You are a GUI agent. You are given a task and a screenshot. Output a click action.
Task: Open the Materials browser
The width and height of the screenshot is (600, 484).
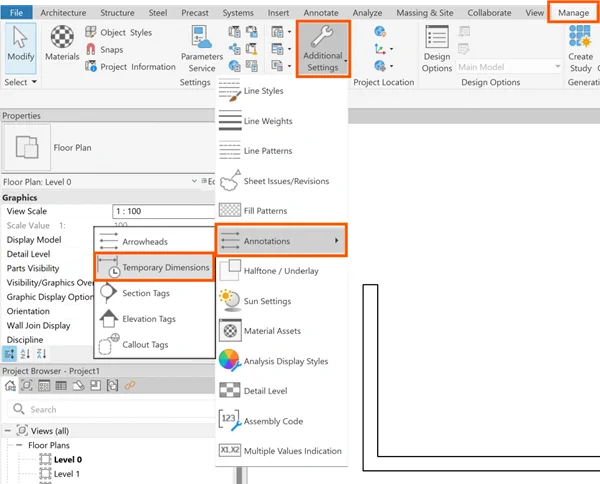pos(62,43)
